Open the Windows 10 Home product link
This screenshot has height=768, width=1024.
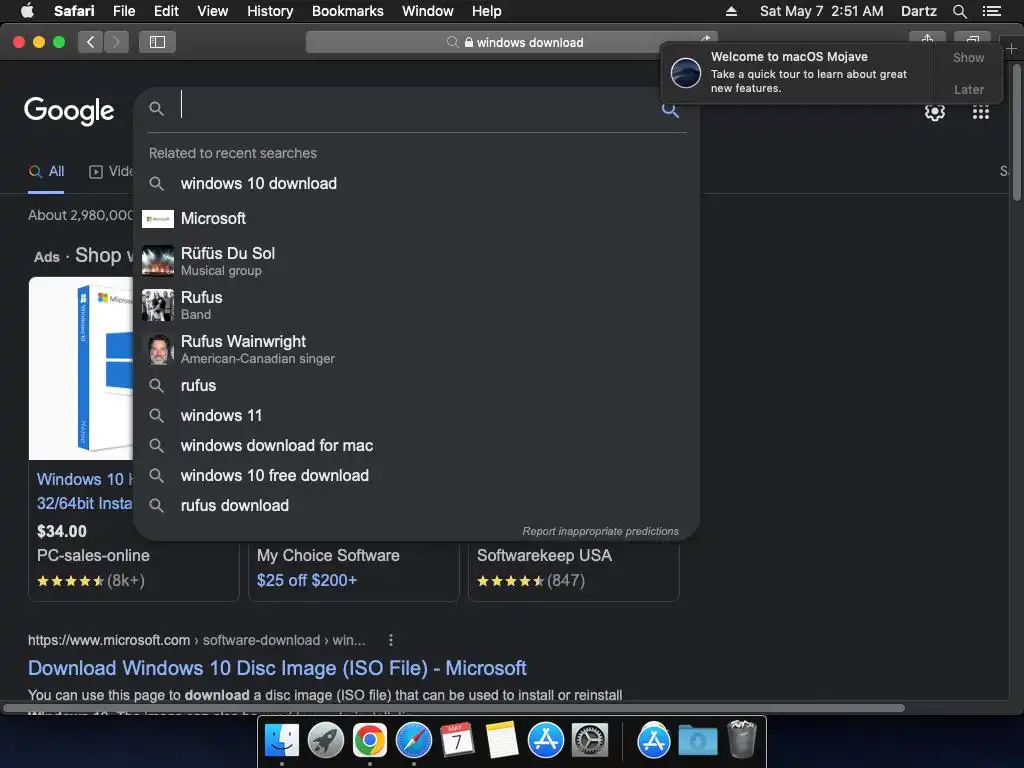pos(85,491)
